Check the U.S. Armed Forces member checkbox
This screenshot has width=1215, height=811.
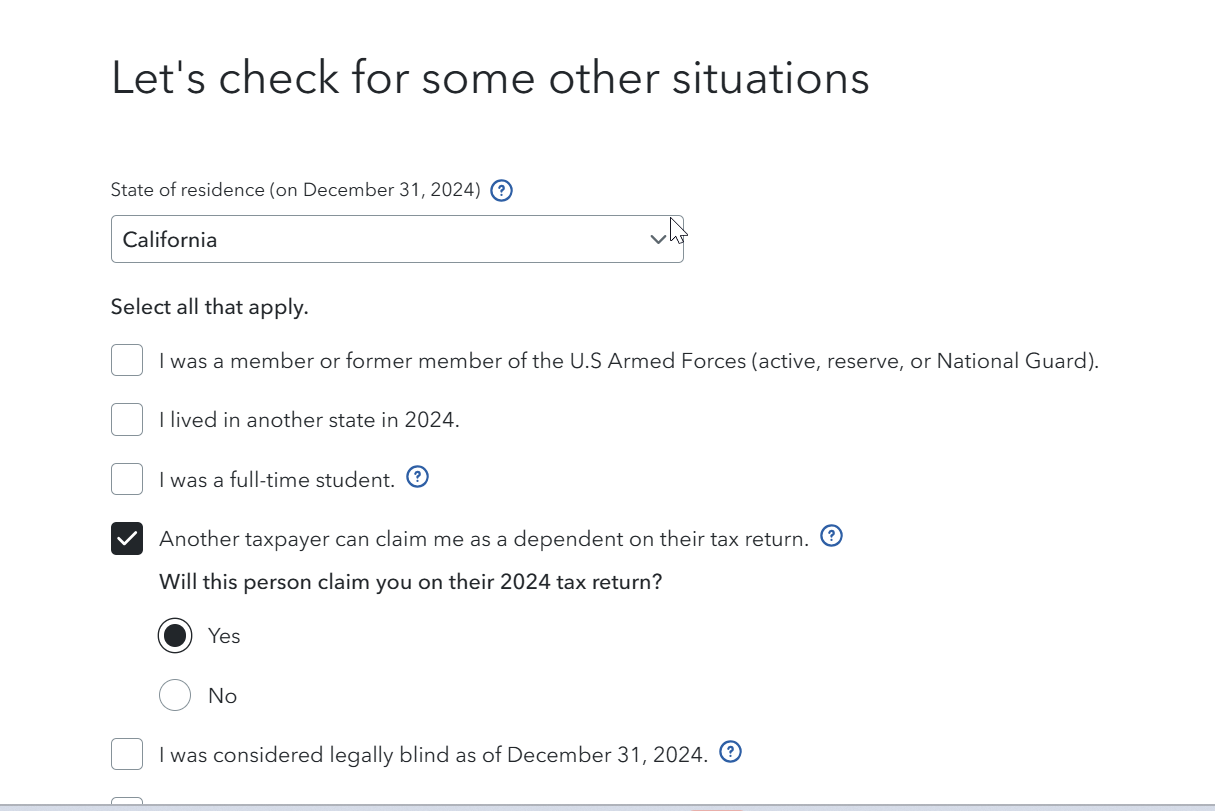point(127,360)
